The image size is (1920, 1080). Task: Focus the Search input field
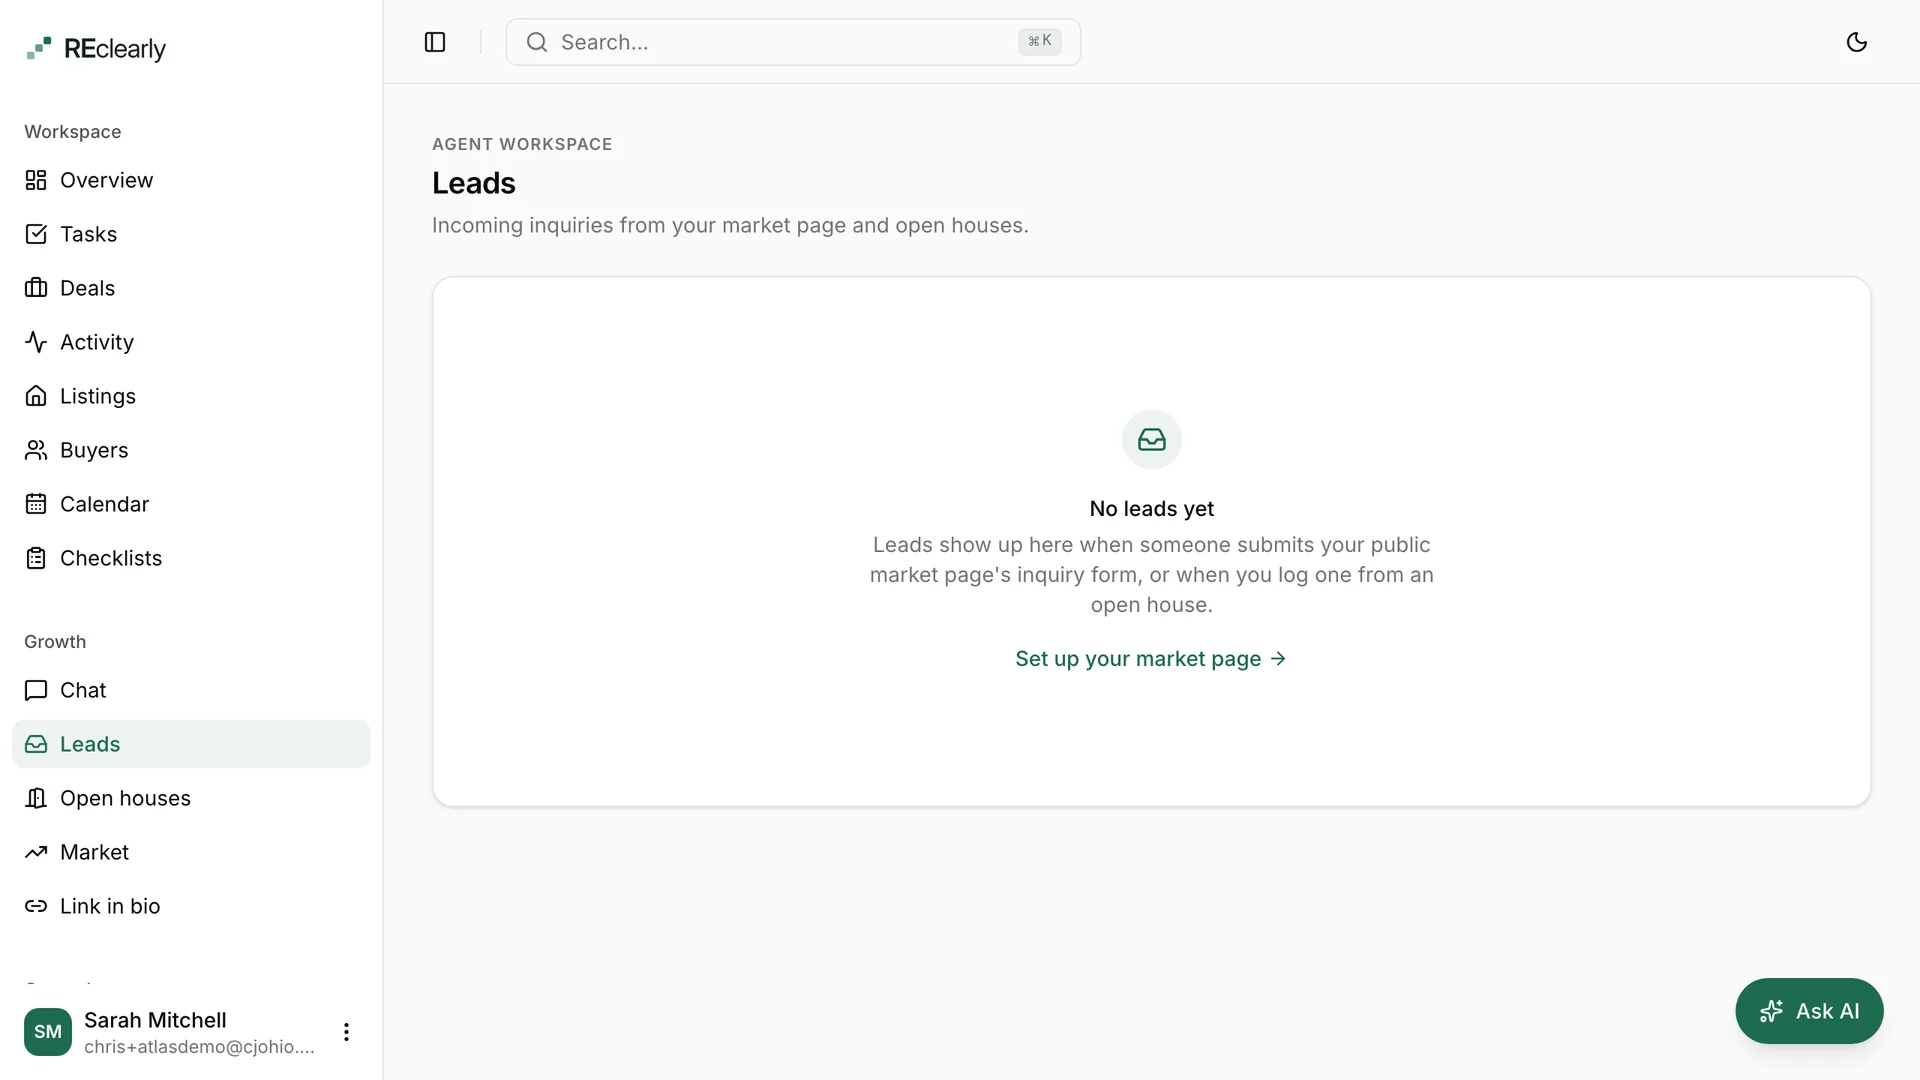click(793, 42)
